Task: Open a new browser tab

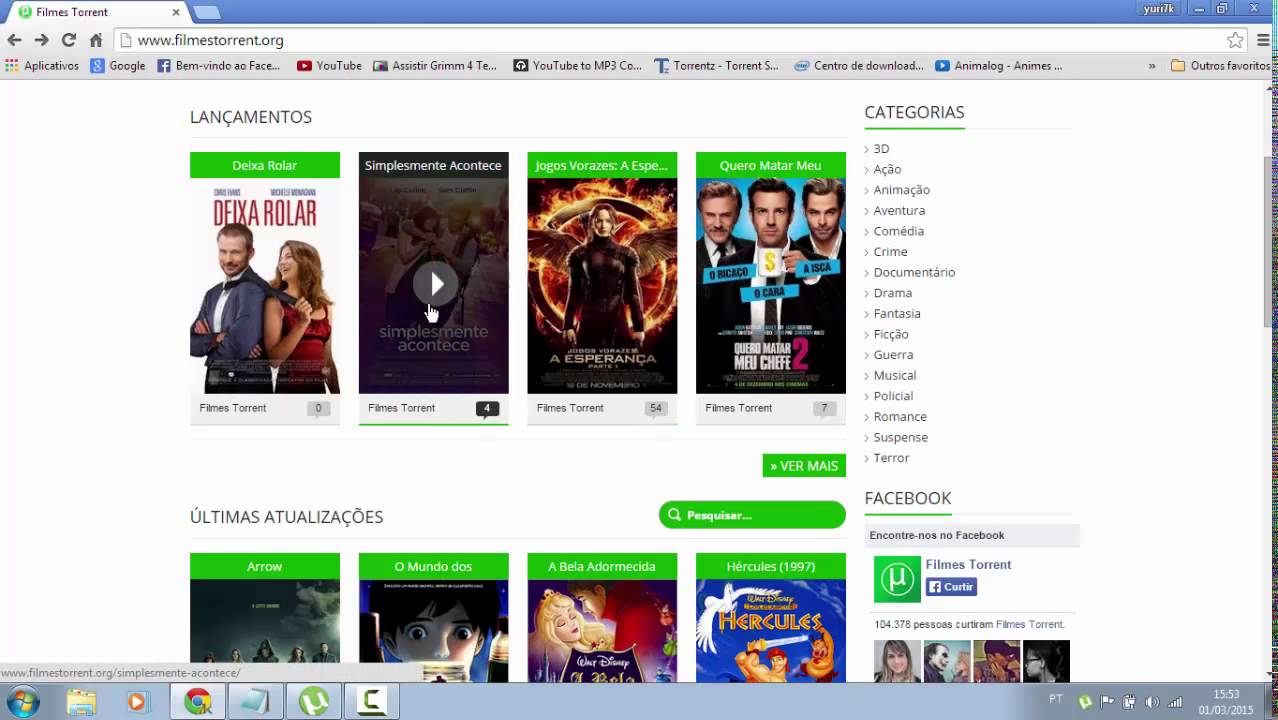Action: point(206,12)
